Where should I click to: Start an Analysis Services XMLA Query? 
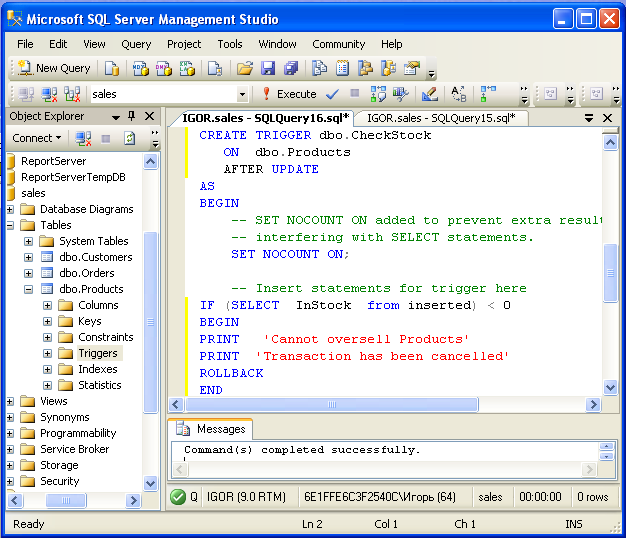pos(187,68)
